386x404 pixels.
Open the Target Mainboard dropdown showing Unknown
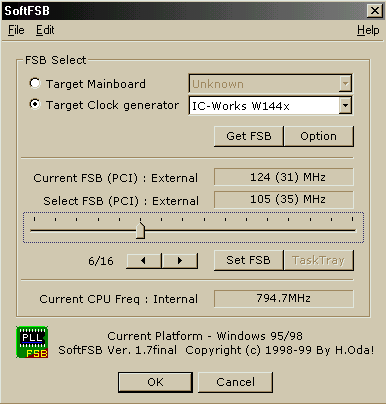click(x=270, y=83)
